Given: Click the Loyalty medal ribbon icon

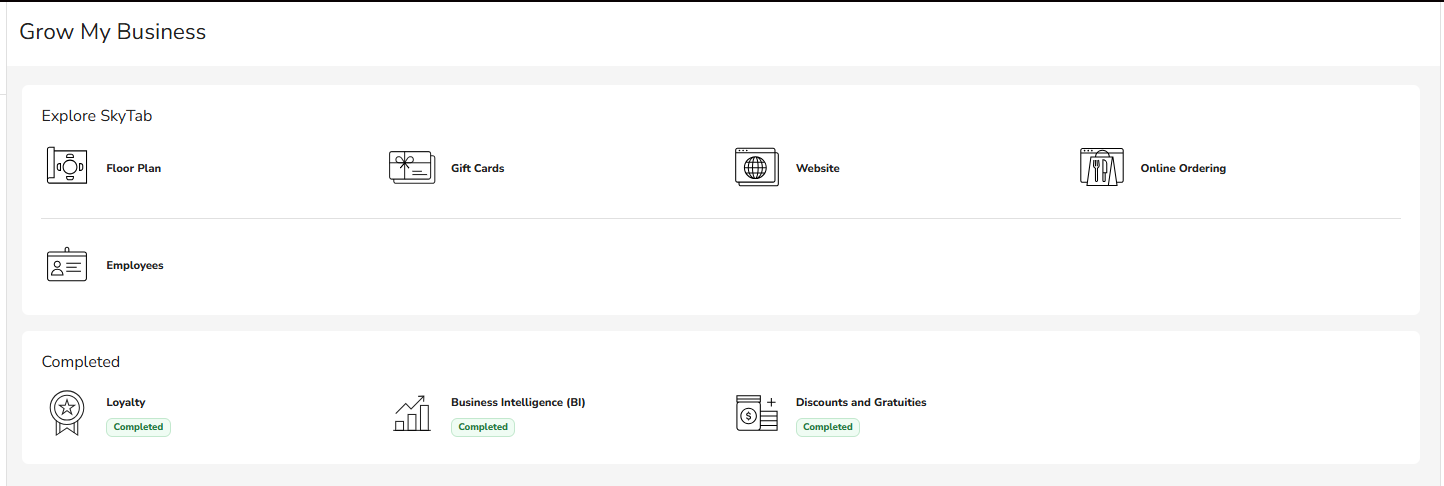Looking at the screenshot, I should 67,413.
